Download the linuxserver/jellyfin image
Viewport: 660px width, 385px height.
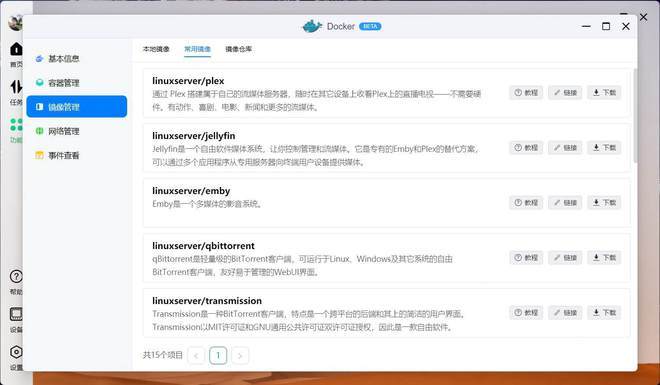[x=604, y=148]
